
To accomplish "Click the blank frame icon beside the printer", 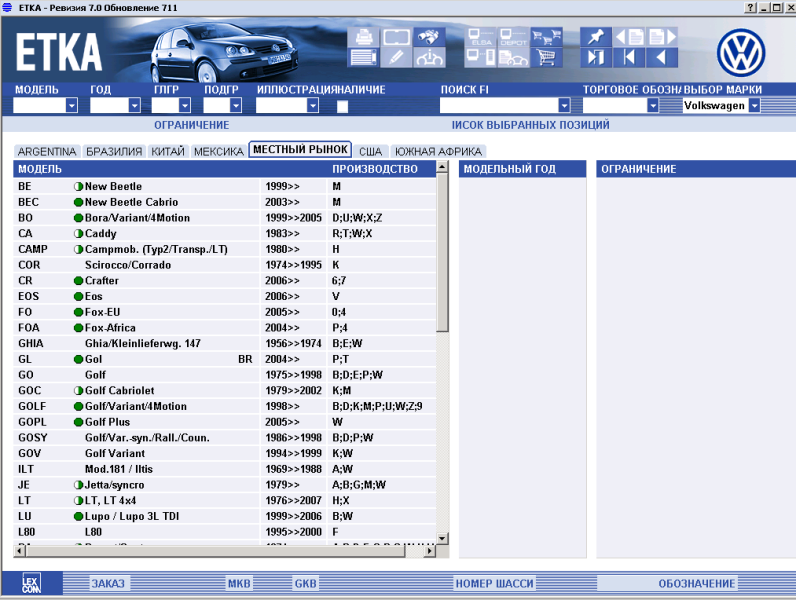I will [396, 37].
